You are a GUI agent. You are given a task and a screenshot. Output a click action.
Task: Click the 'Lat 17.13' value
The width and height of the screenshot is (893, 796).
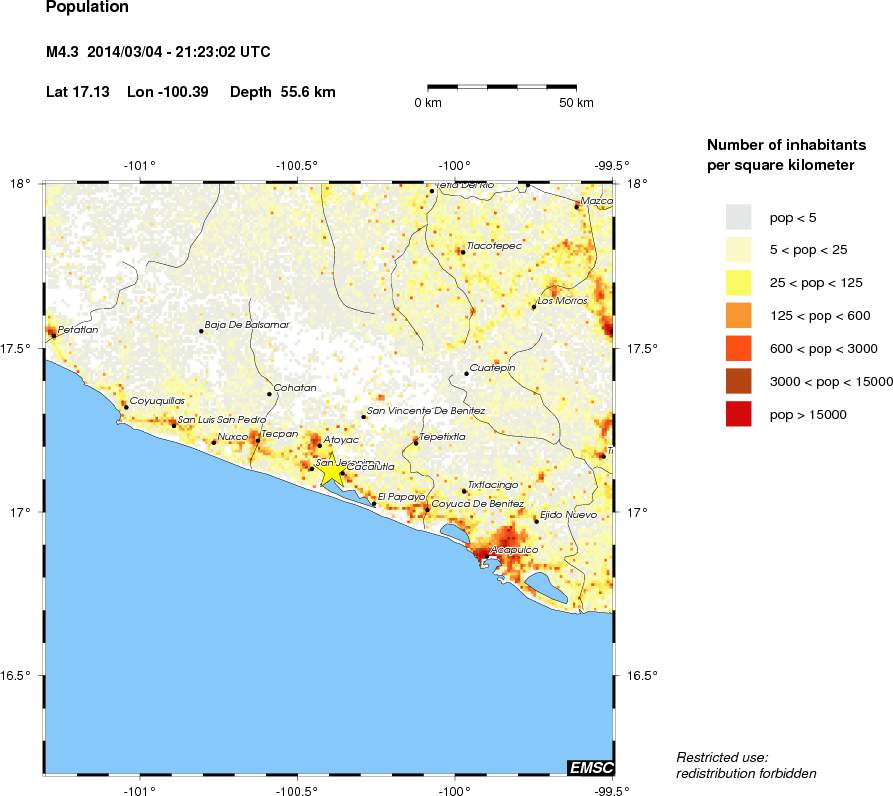point(77,92)
